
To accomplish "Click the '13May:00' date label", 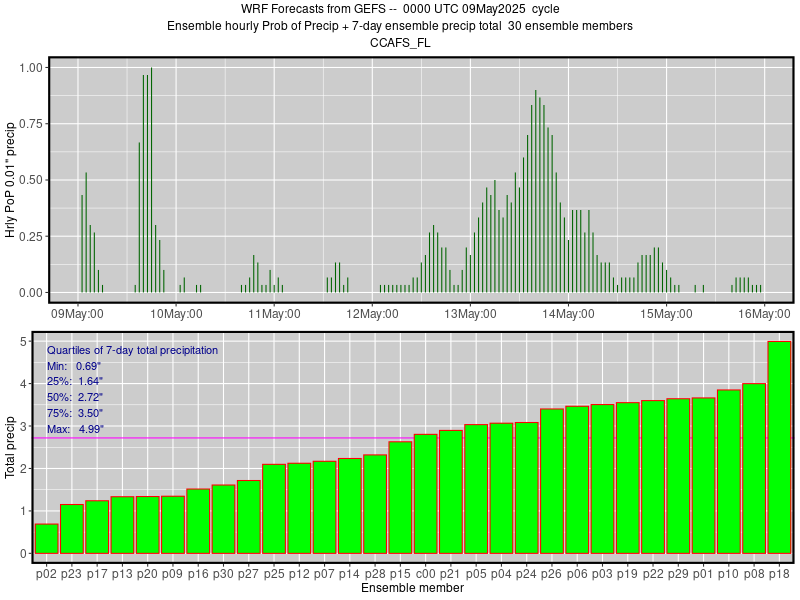I will click(x=470, y=313).
